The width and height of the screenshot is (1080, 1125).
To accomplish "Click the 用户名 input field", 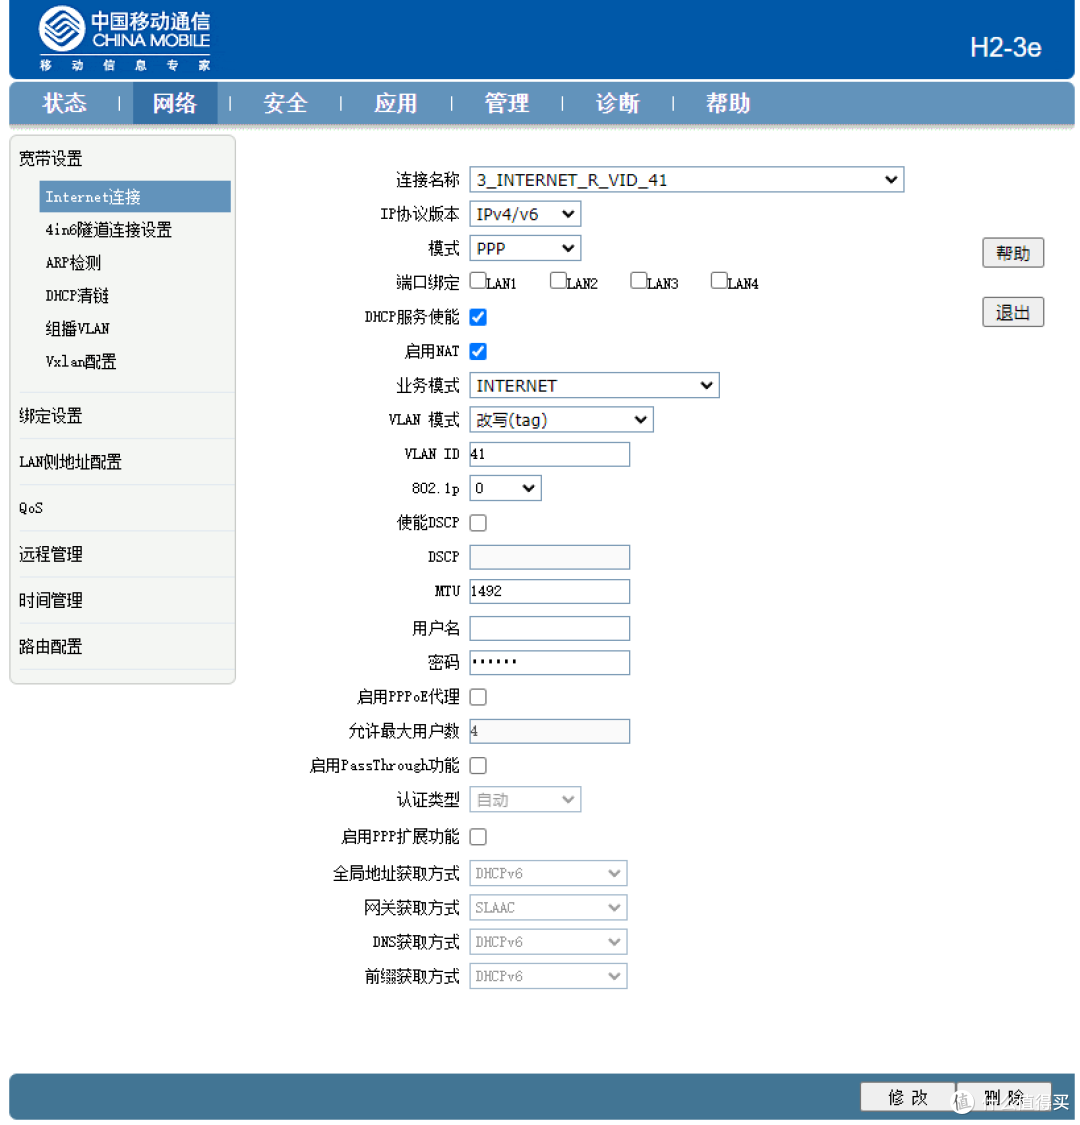I will pos(550,629).
